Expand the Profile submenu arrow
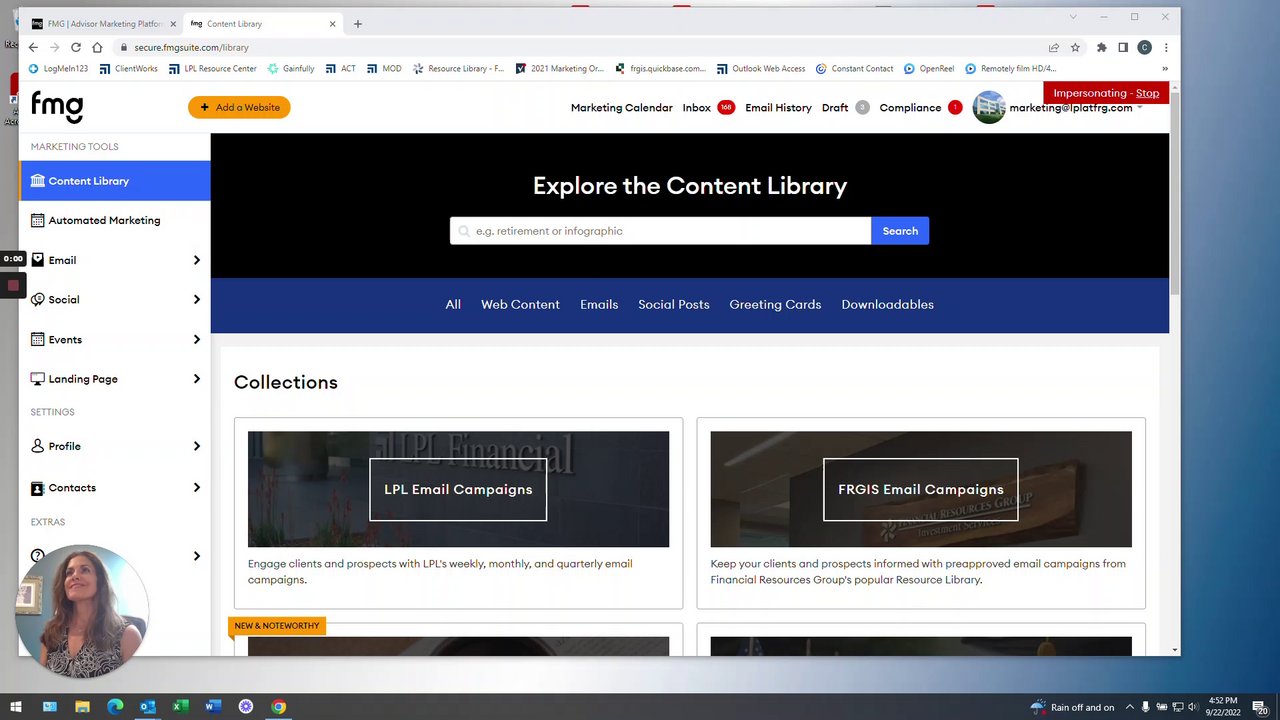The height and width of the screenshot is (720, 1280). click(196, 446)
